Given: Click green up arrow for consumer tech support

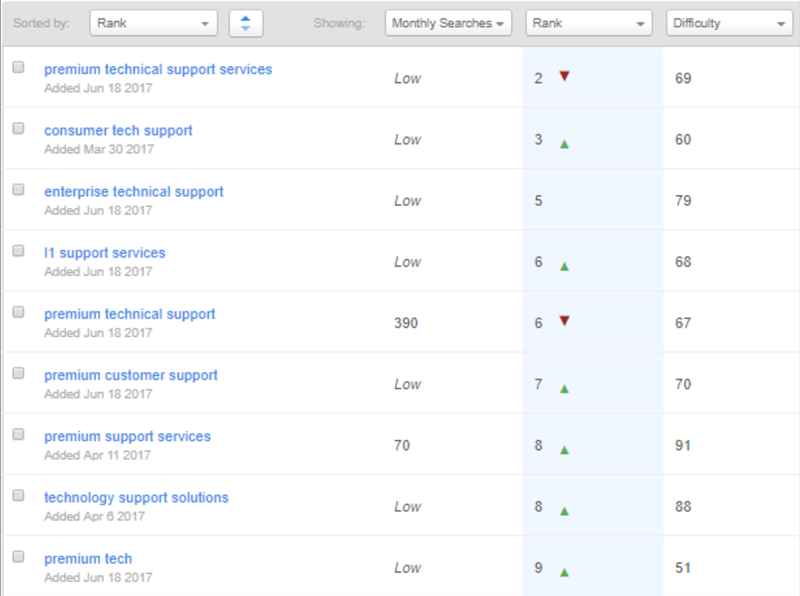Looking at the screenshot, I should click(565, 144).
